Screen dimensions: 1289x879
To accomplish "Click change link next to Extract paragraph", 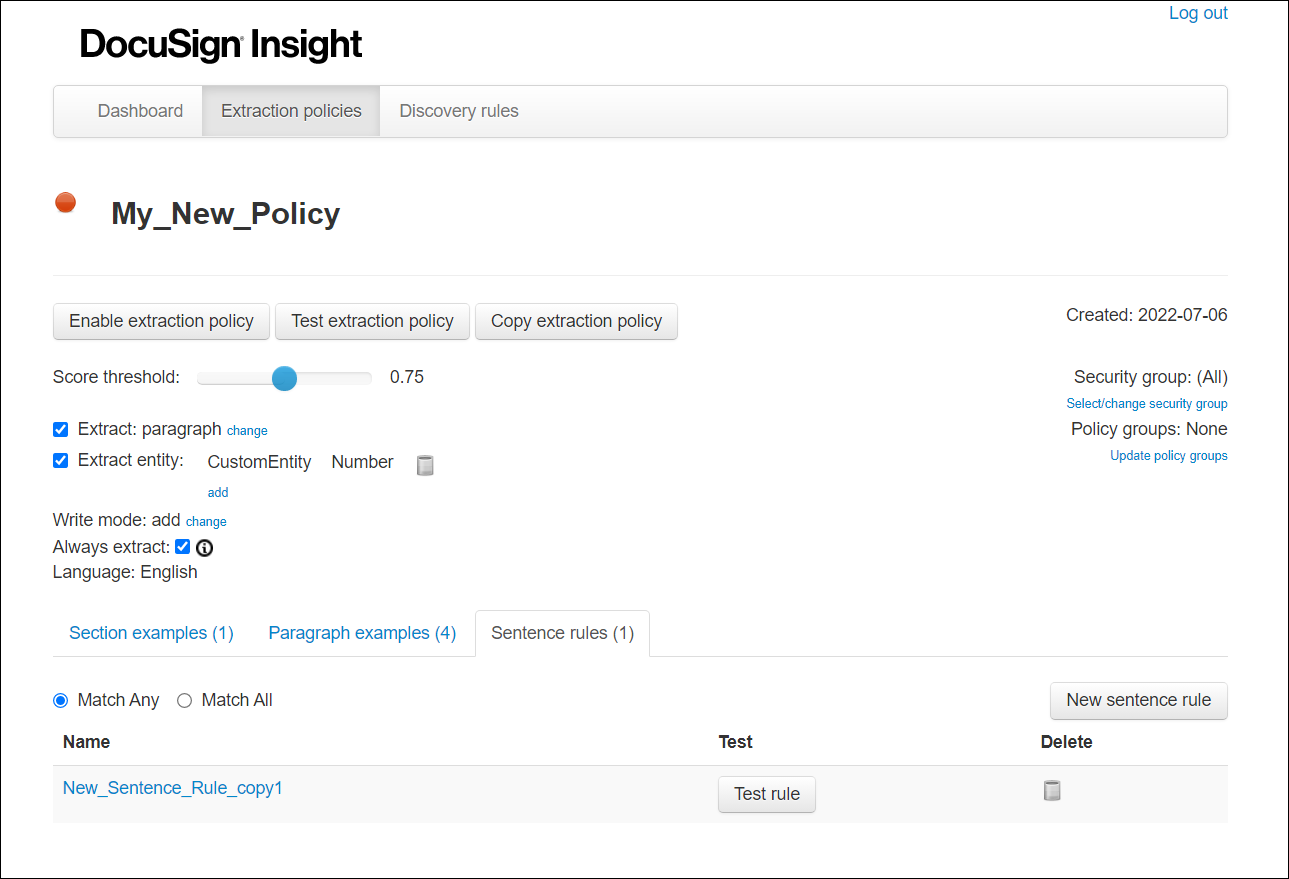I will pos(247,431).
